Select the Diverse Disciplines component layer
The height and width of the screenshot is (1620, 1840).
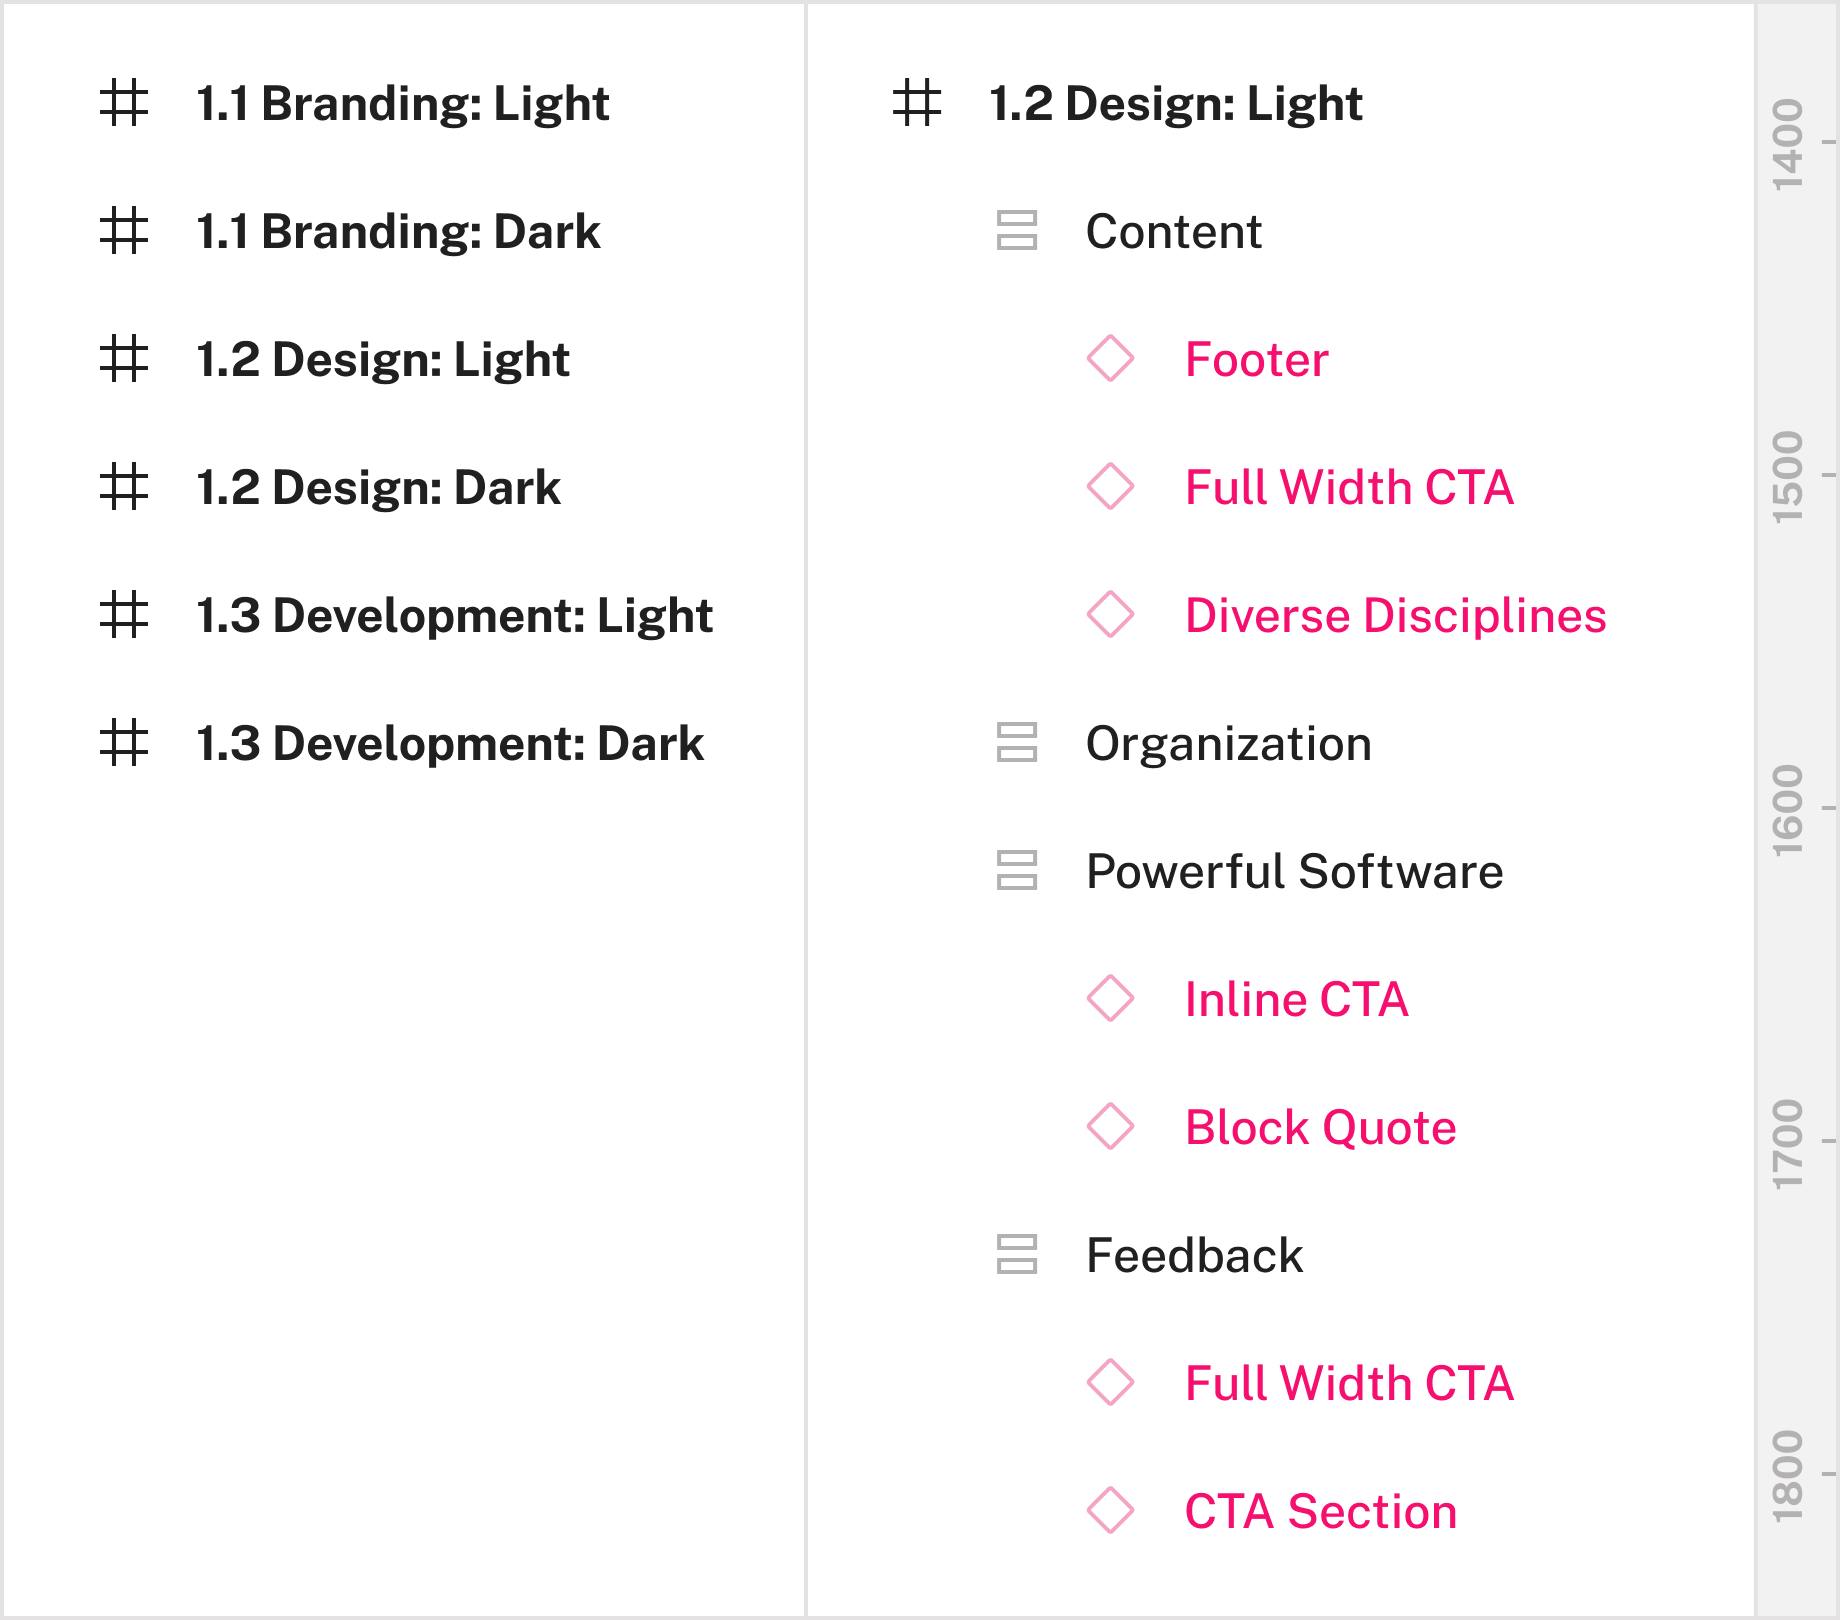[x=1395, y=616]
